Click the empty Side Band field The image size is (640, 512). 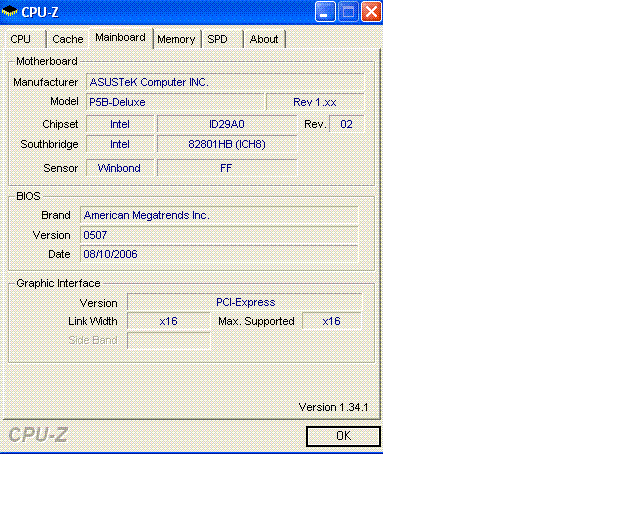point(169,340)
